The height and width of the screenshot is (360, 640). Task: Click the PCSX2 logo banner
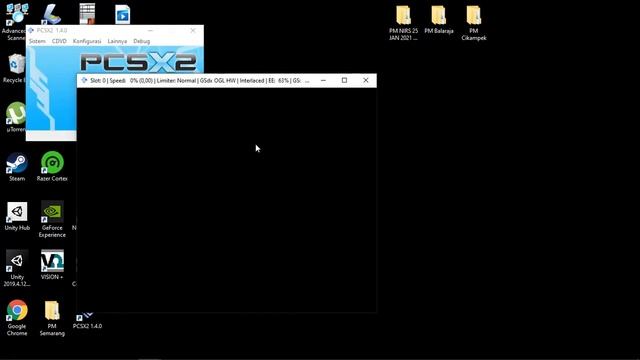coord(138,62)
